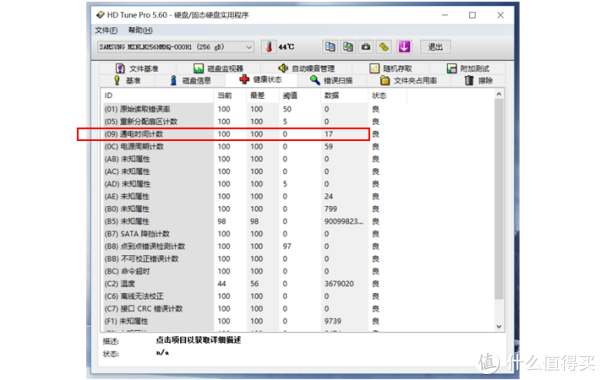Click copy text to clipboard icon
The height and width of the screenshot is (380, 600).
point(330,47)
